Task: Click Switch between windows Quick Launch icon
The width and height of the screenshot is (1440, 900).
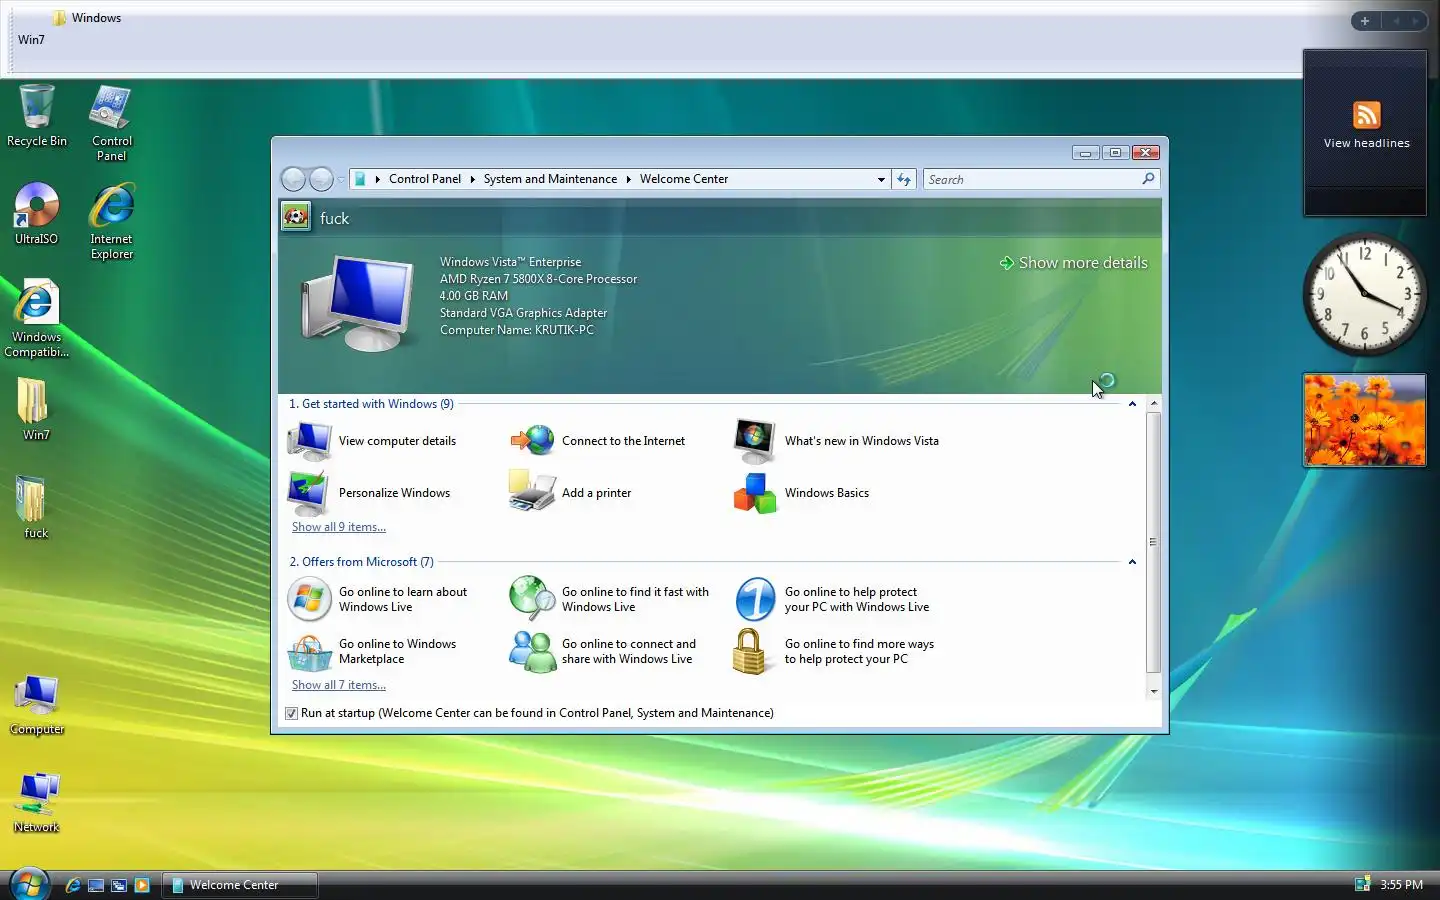Action: pyautogui.click(x=119, y=885)
